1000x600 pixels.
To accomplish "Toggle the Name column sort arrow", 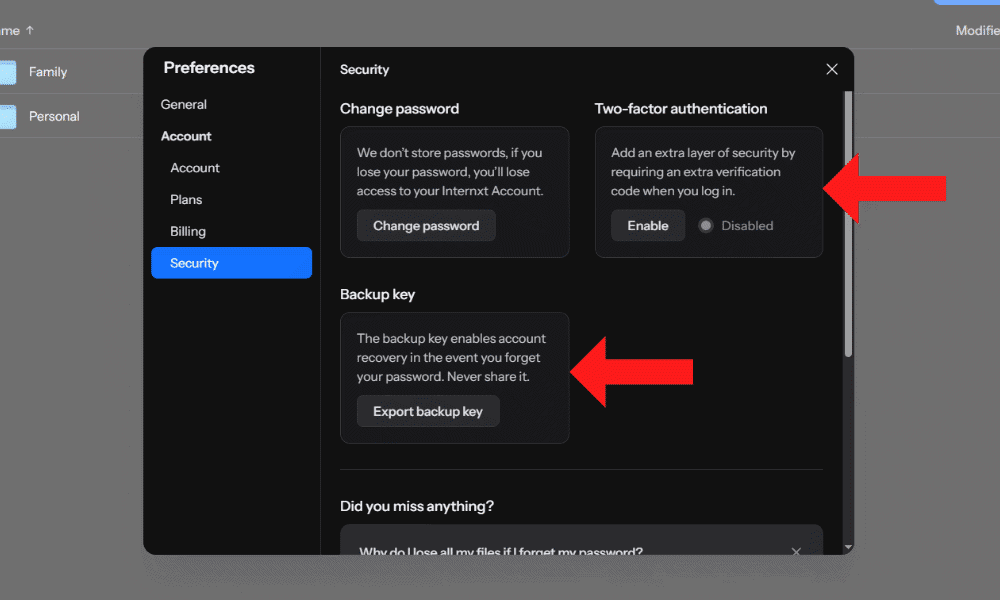I will click(29, 31).
